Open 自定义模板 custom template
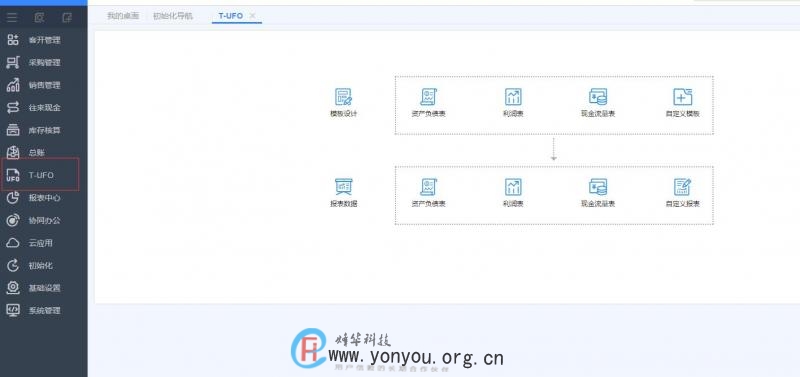The height and width of the screenshot is (377, 800). coord(682,103)
